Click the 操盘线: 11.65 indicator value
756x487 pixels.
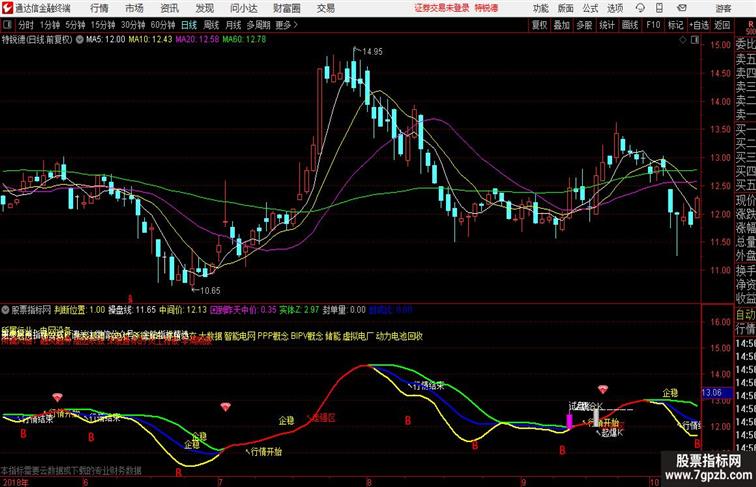point(132,310)
